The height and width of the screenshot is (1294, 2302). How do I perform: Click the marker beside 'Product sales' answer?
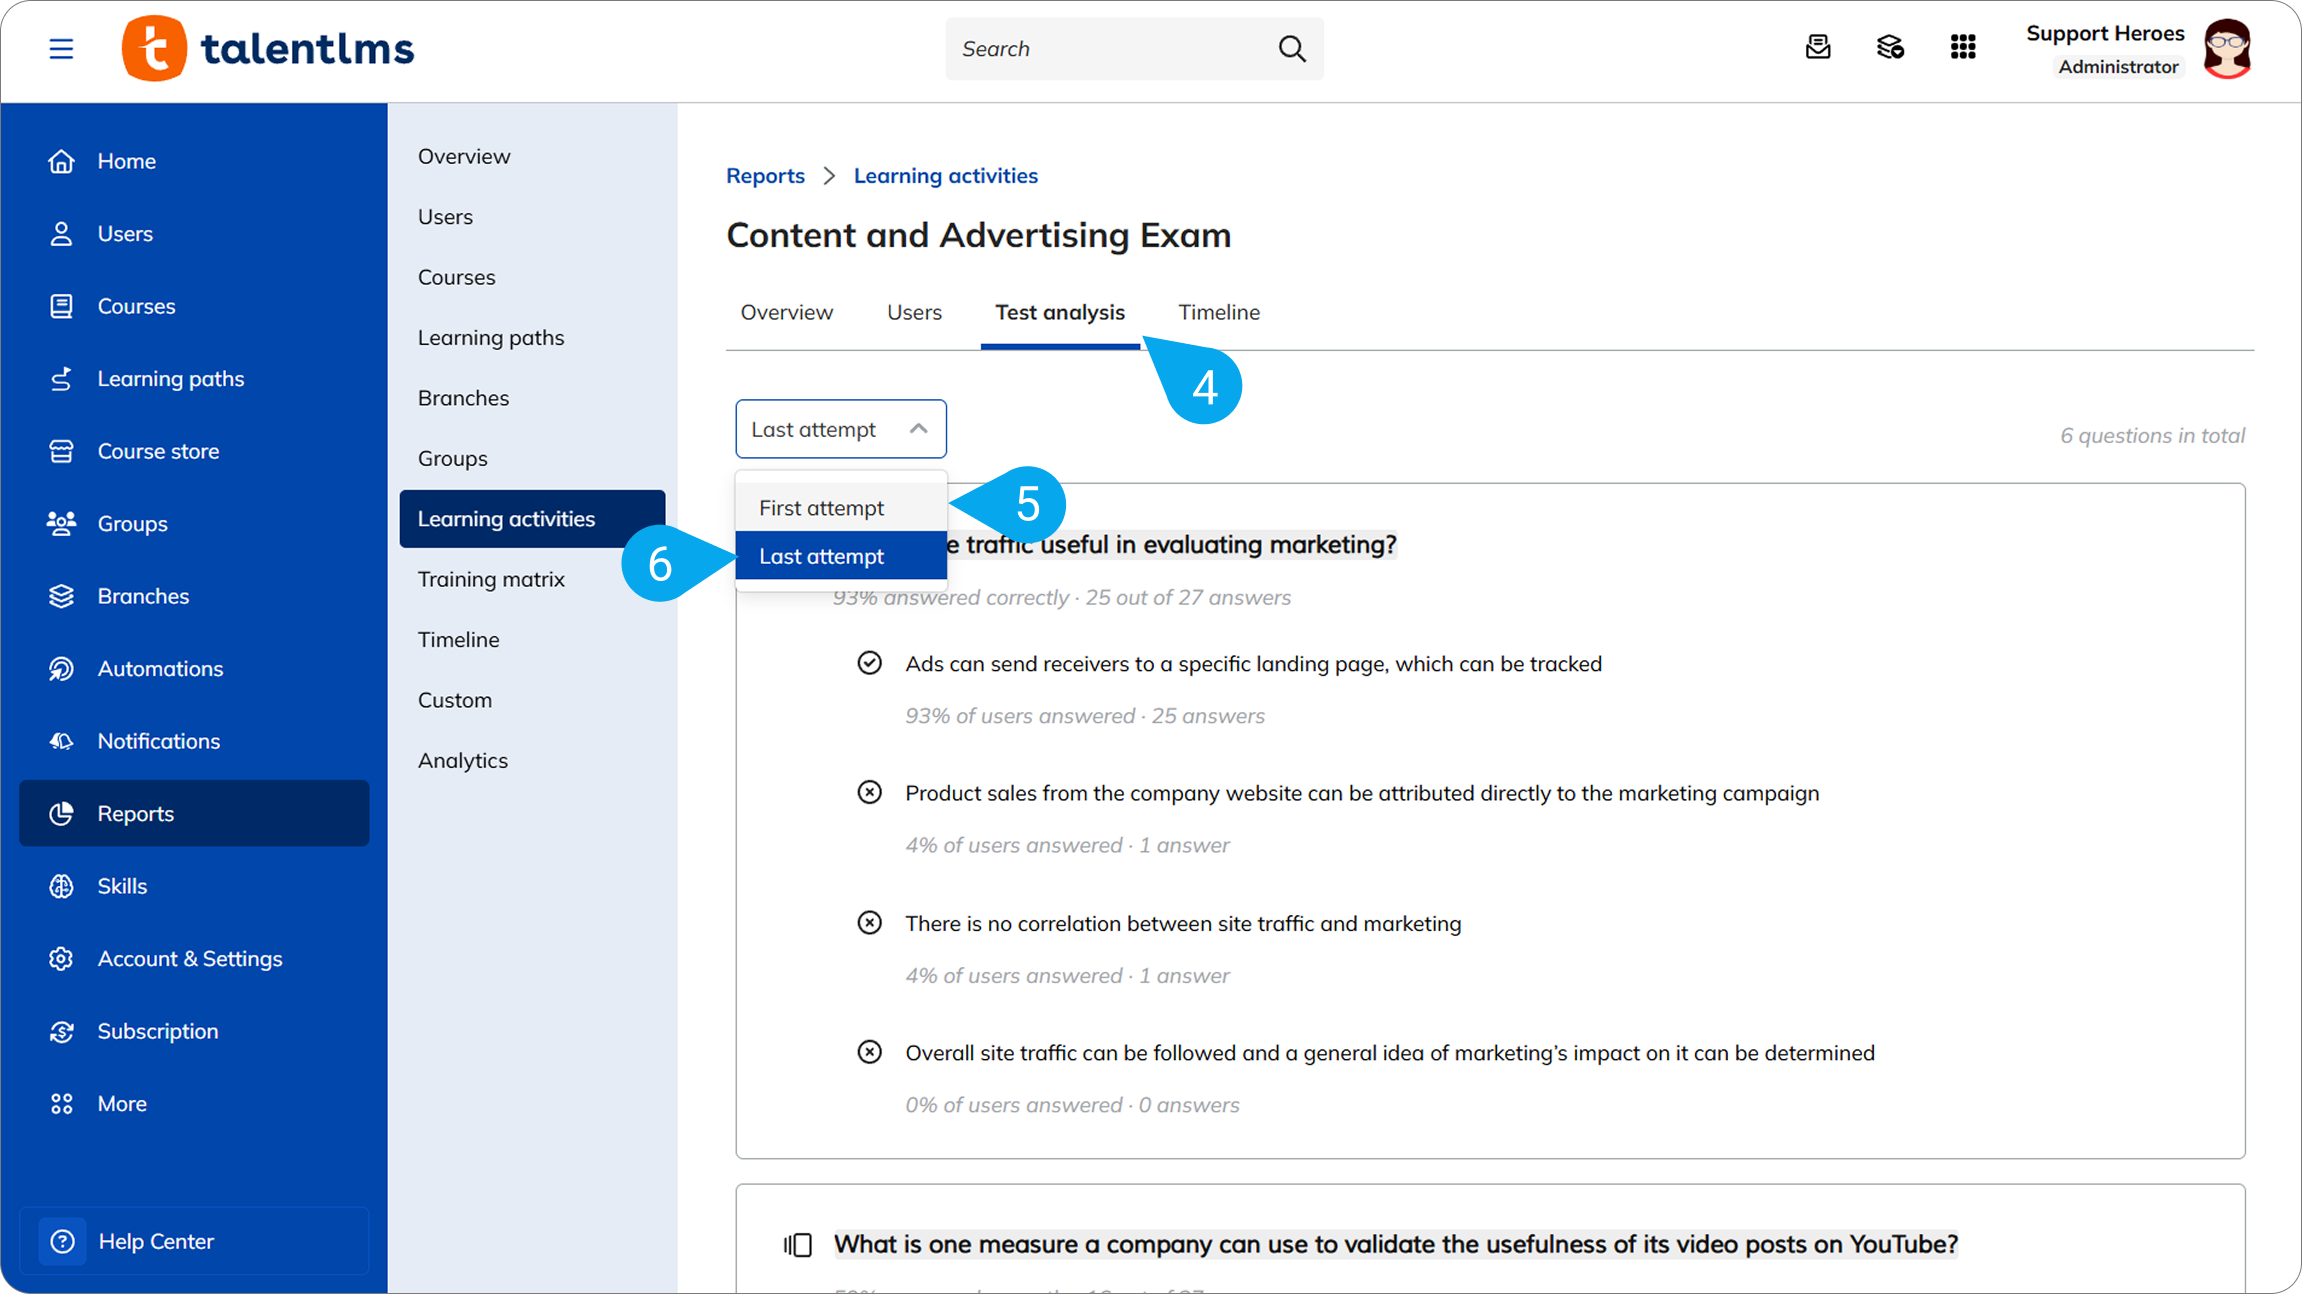point(870,792)
